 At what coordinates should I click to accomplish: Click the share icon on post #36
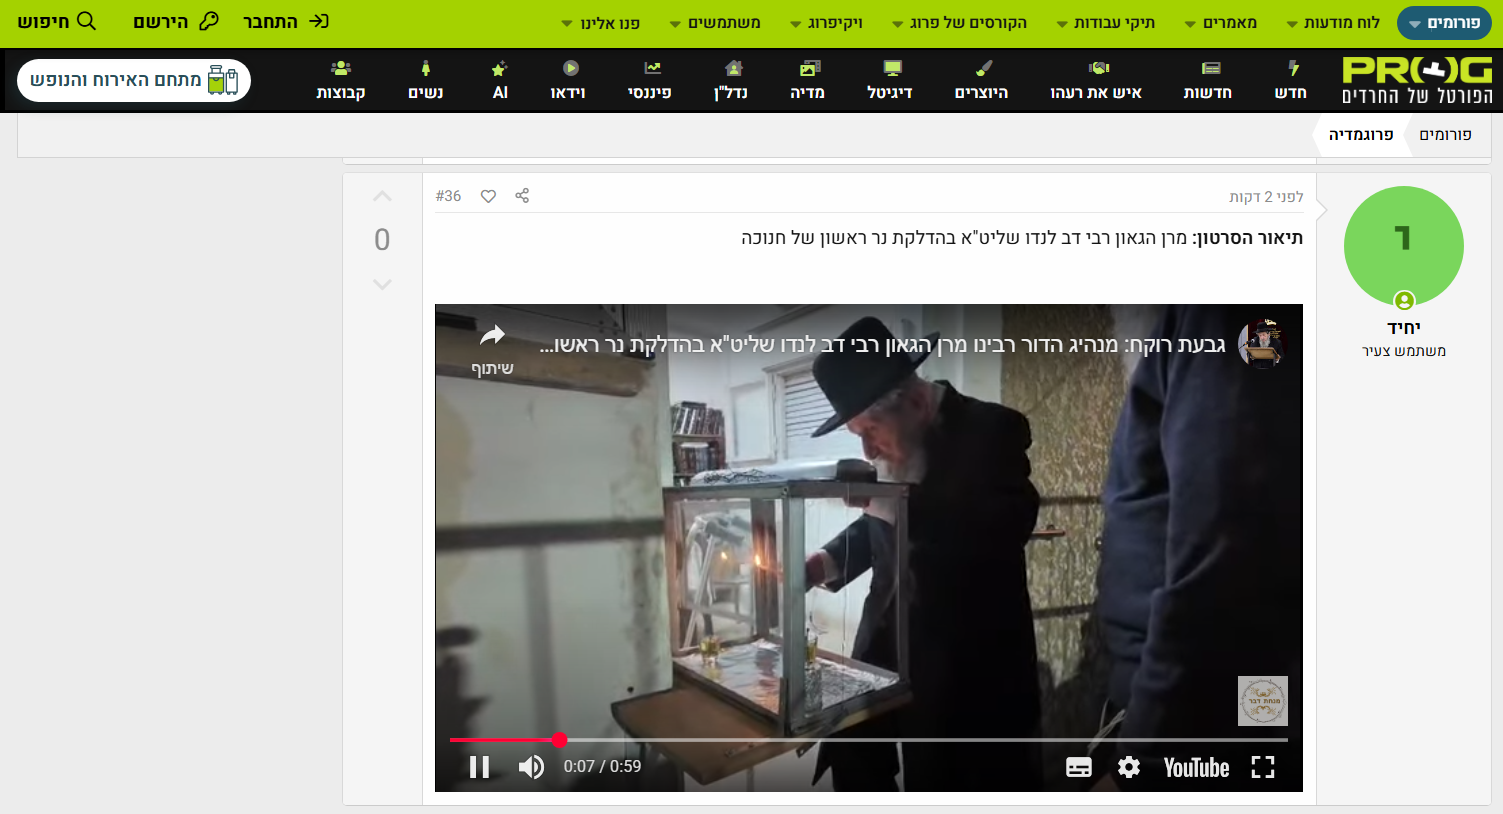coord(522,196)
